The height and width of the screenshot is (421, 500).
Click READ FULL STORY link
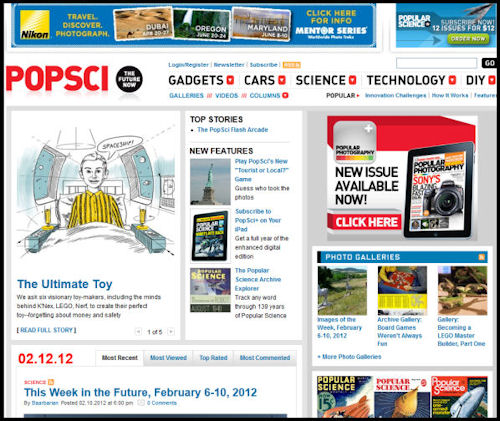(47, 330)
